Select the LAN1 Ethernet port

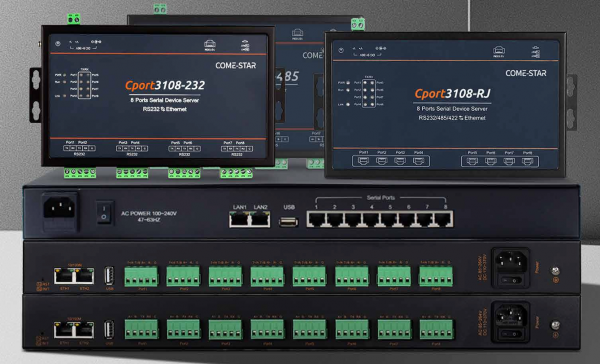tap(239, 220)
